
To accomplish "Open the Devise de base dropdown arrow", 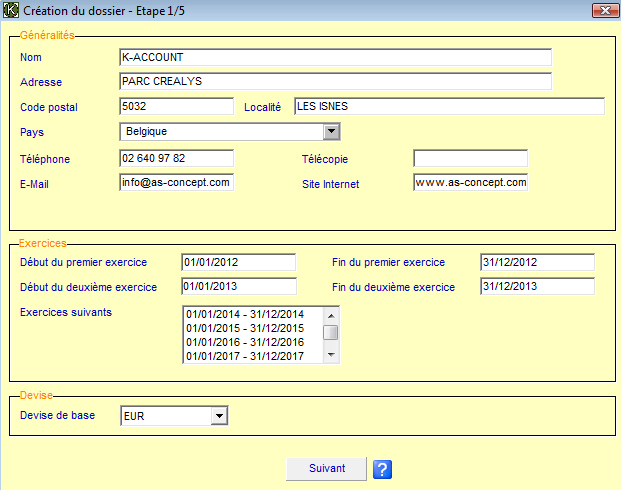I will 219,416.
